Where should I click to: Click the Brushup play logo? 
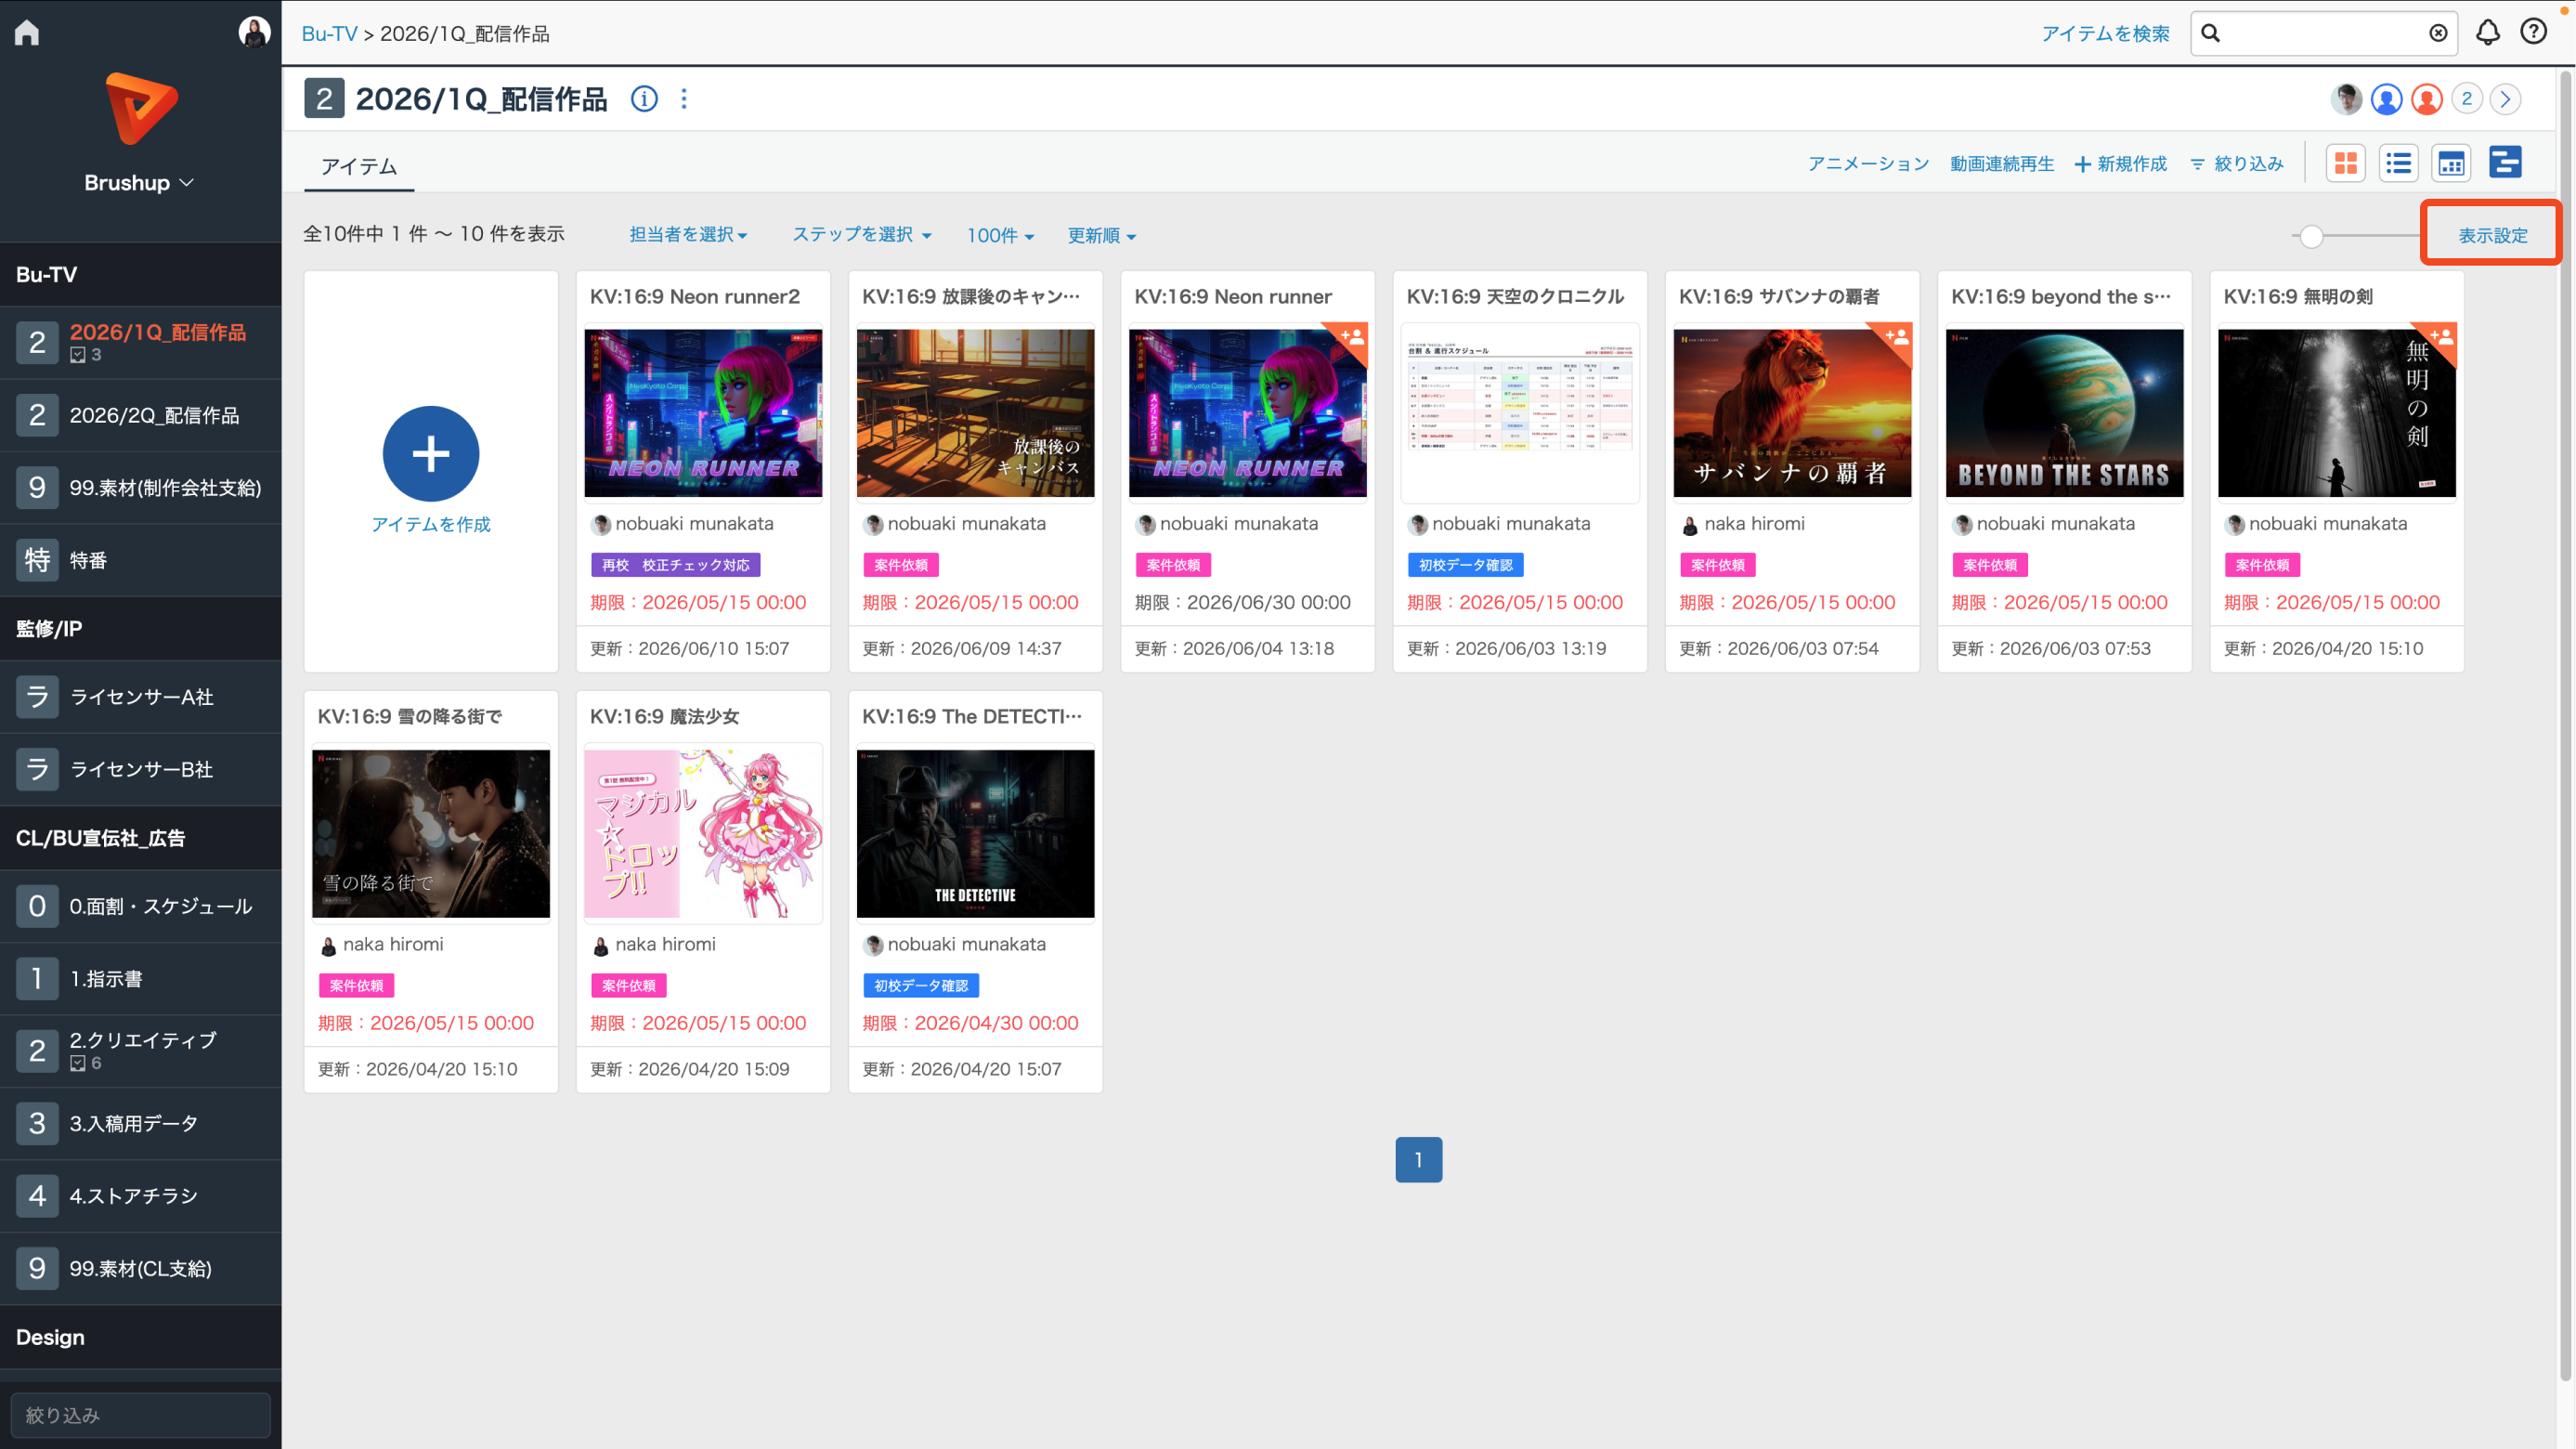point(141,108)
